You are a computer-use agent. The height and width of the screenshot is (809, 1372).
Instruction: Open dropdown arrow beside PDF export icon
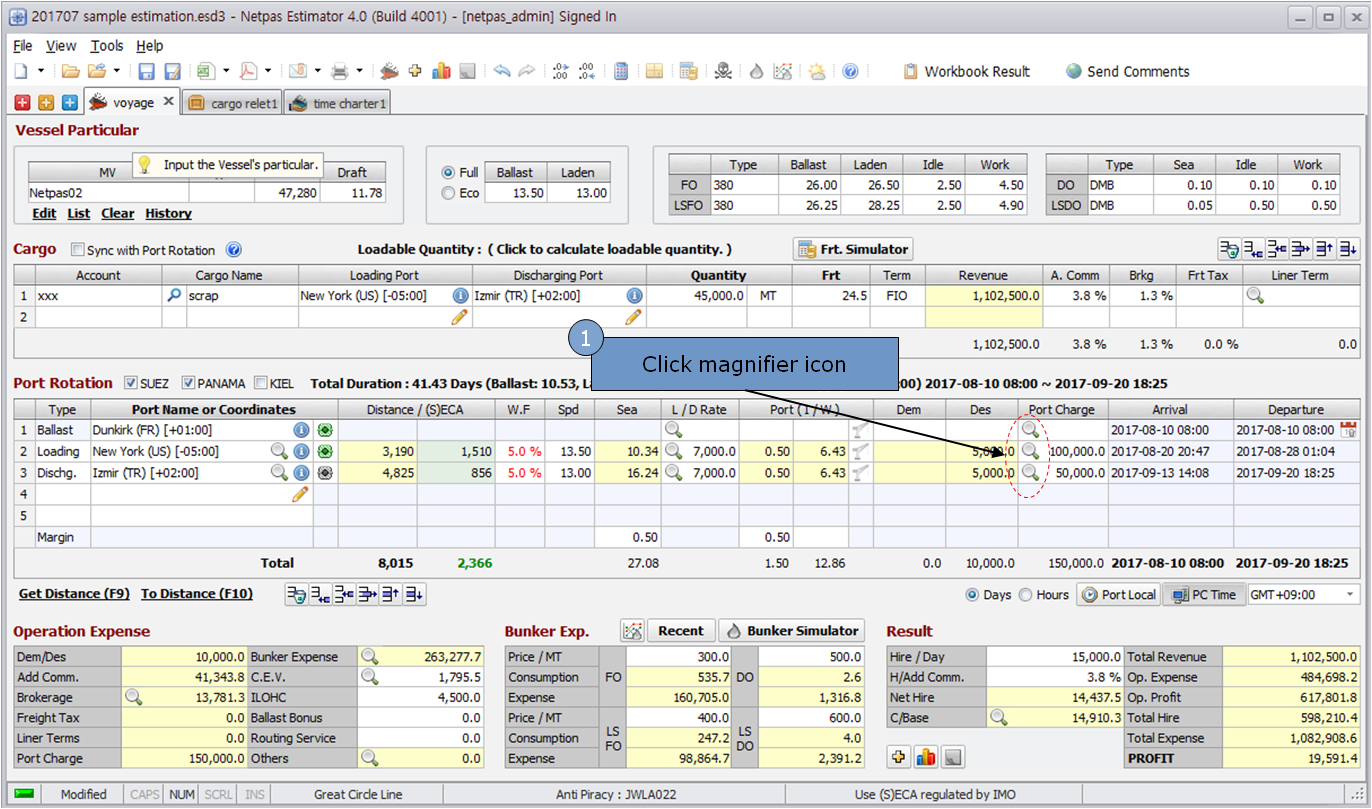pos(268,71)
